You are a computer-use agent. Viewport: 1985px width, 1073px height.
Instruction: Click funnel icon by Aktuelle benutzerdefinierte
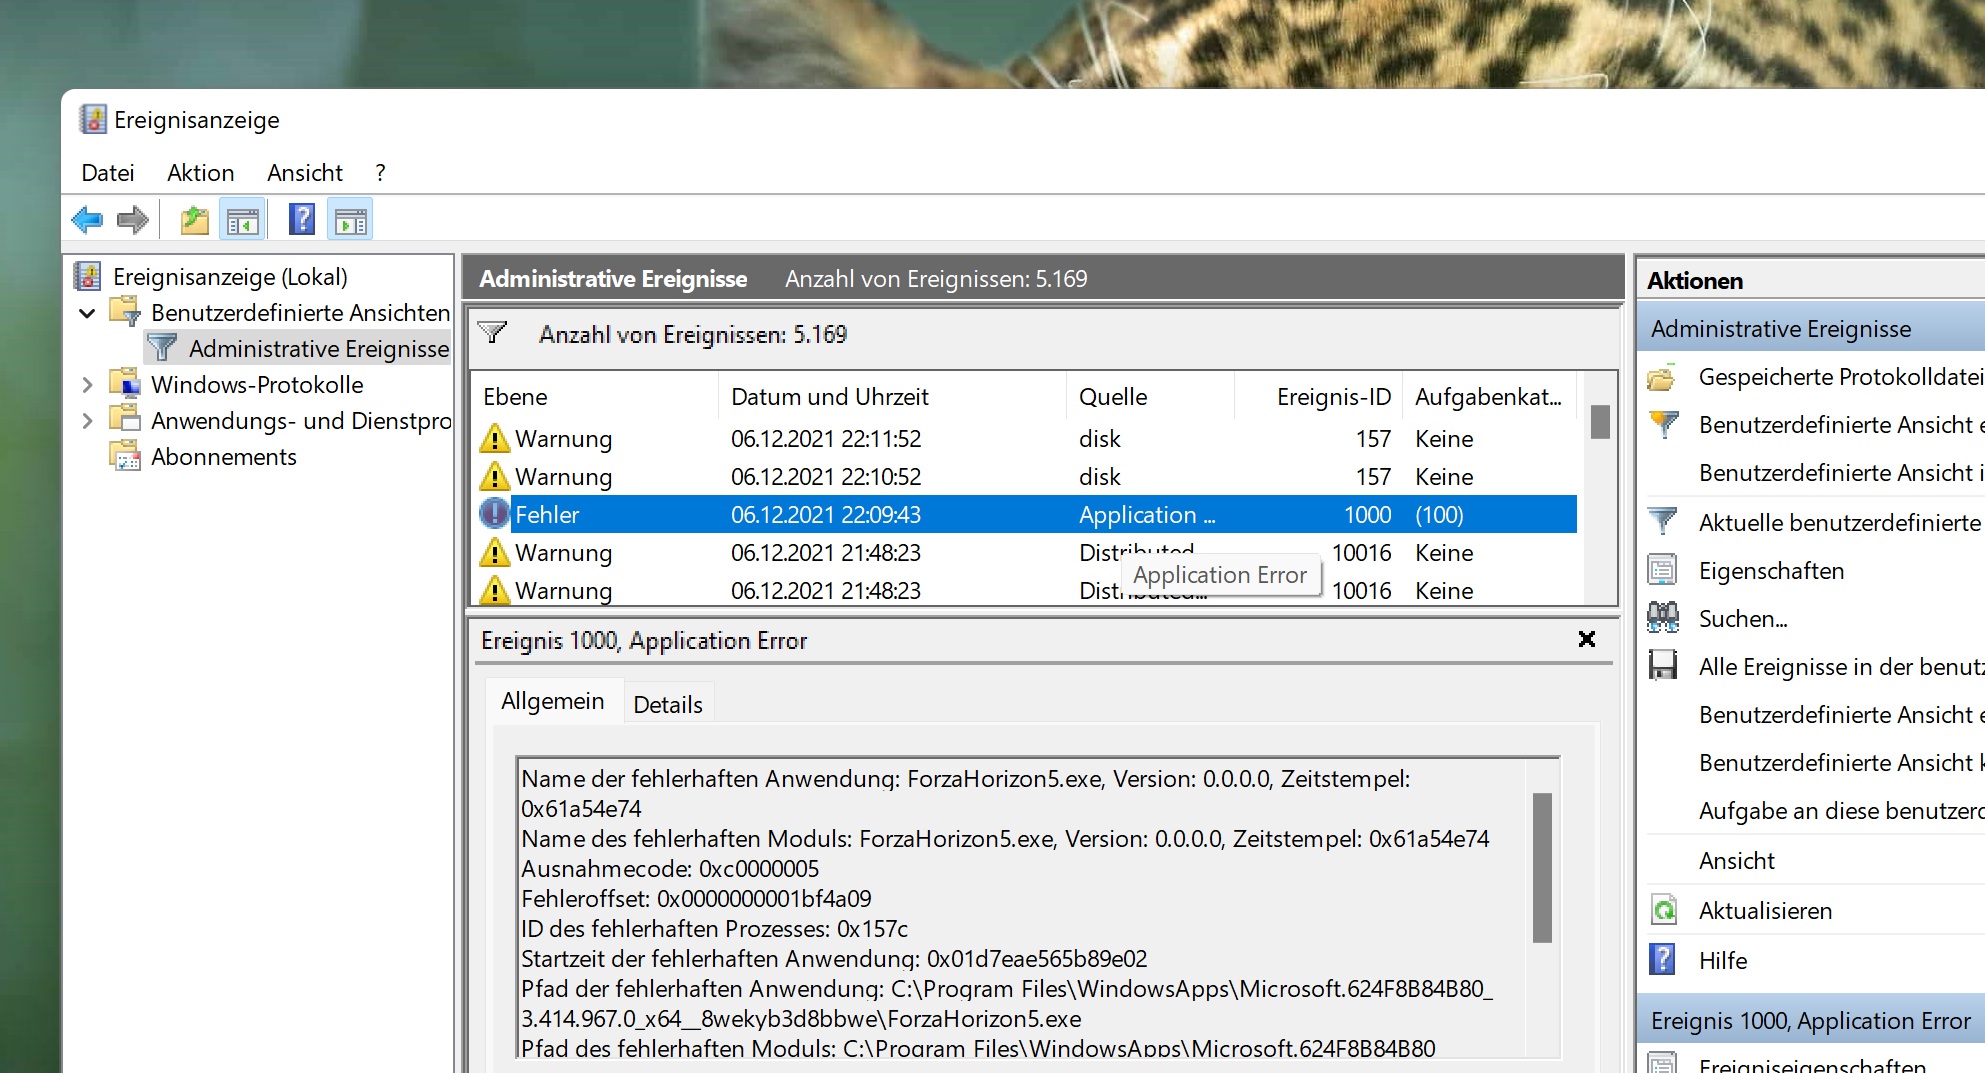1662,522
